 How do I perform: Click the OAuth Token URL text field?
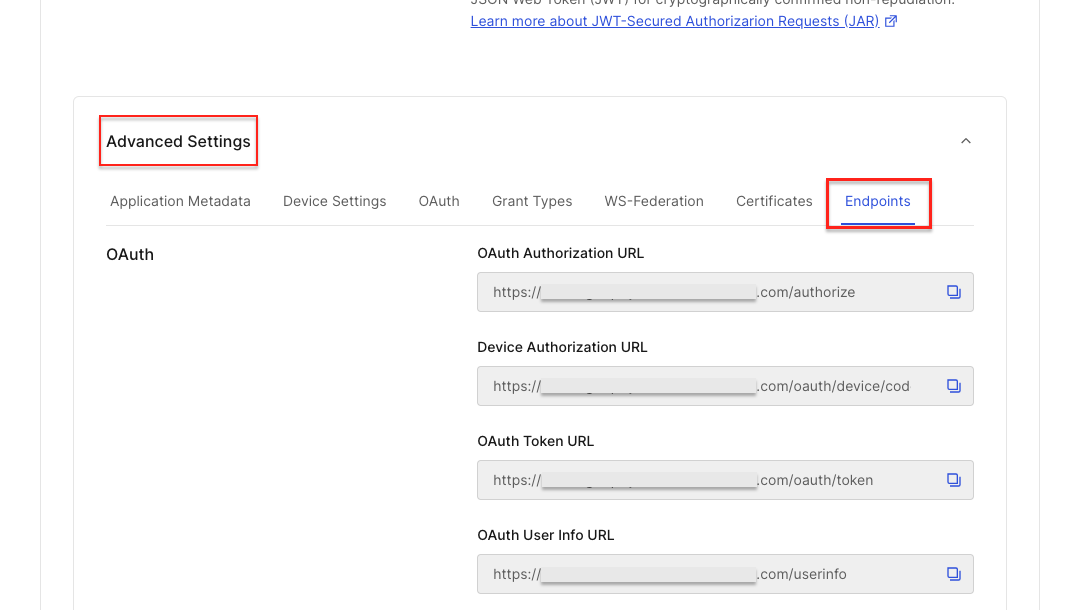[700, 480]
